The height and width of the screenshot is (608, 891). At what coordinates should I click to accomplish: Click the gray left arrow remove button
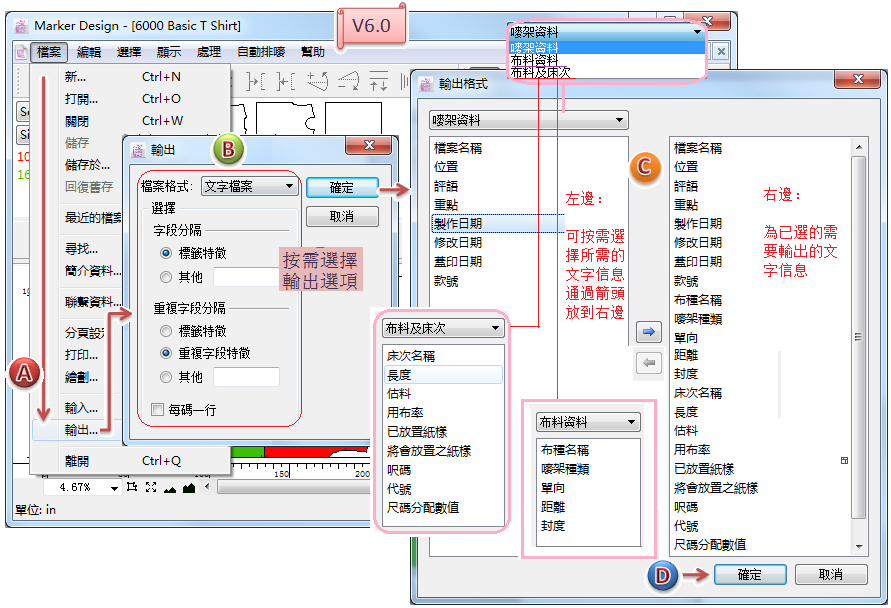click(648, 363)
